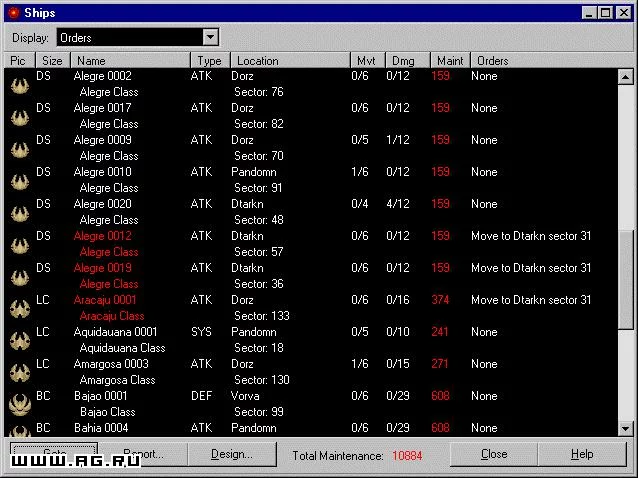This screenshot has height=478, width=638.
Task: Click the Amargosa Class label
Action: 118,380
